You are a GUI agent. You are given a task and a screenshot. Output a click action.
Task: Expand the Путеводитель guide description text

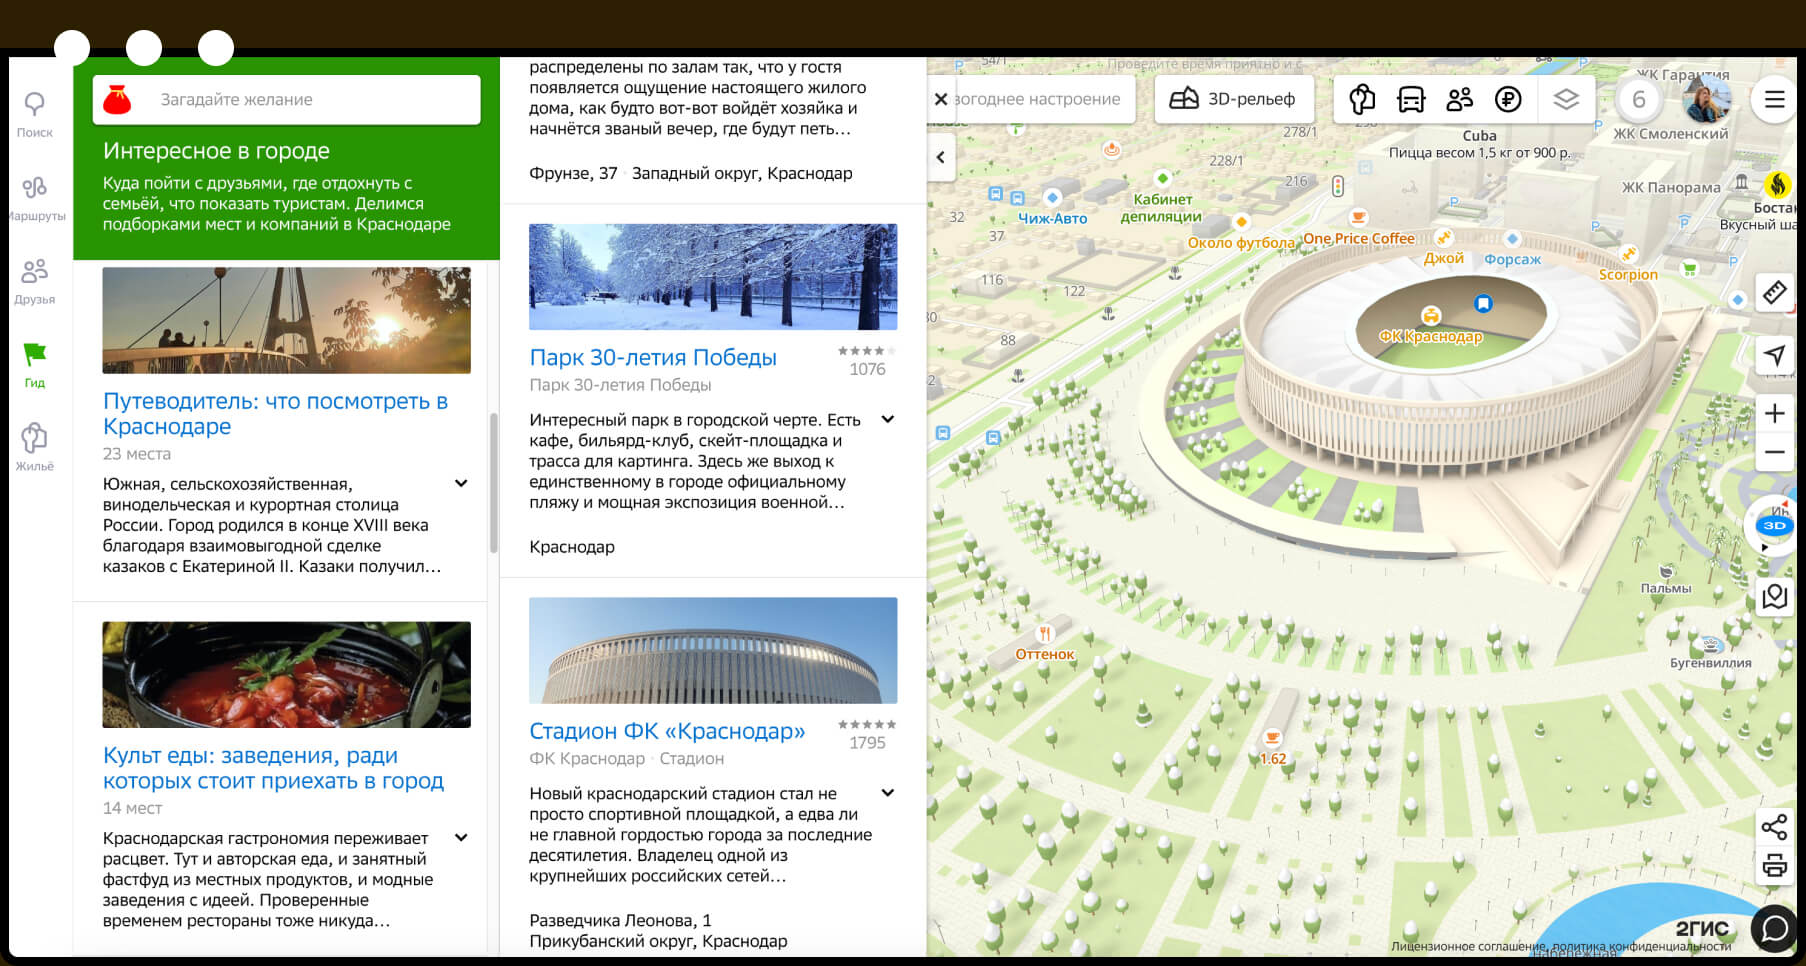coord(461,483)
